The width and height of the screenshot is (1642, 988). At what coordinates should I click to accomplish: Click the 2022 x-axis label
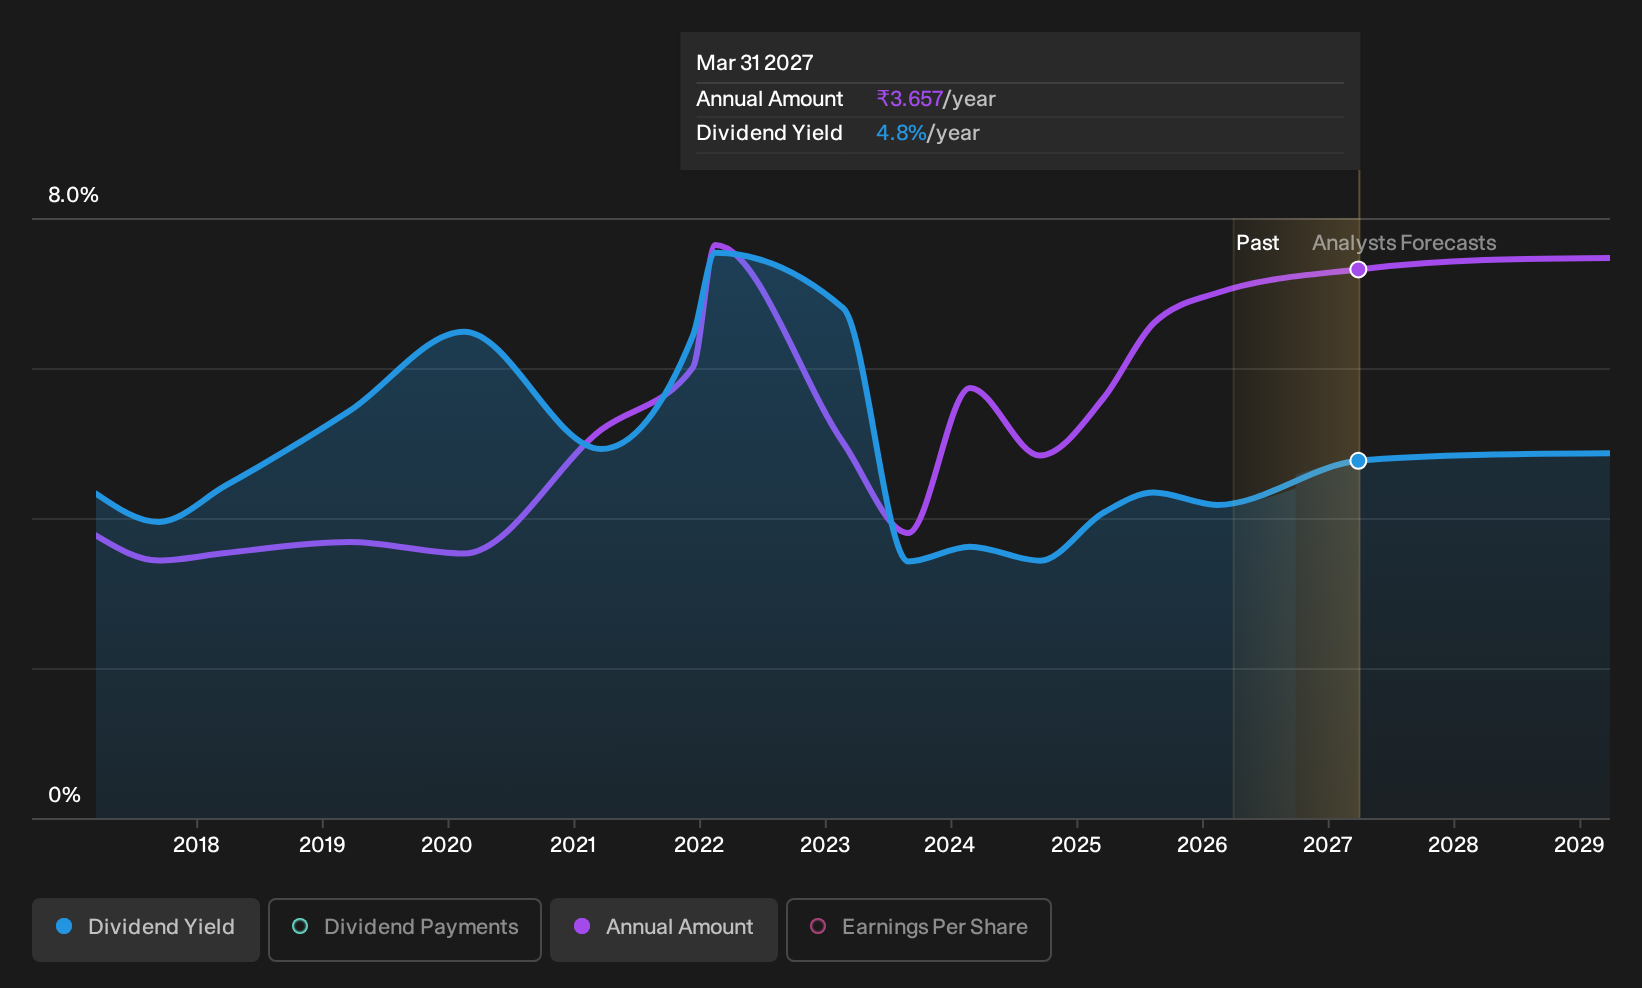pyautogui.click(x=699, y=845)
